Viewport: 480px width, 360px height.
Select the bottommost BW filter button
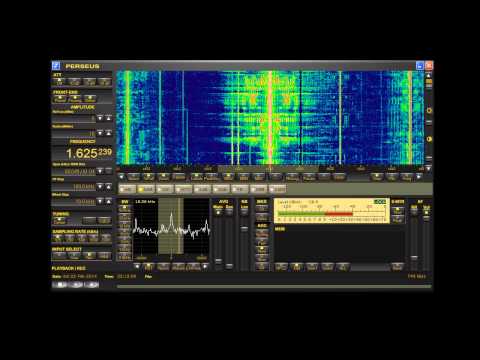point(125,257)
